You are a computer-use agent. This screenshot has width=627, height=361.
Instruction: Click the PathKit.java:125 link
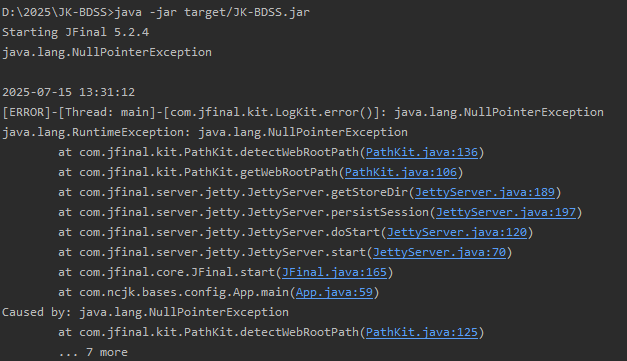click(422, 332)
